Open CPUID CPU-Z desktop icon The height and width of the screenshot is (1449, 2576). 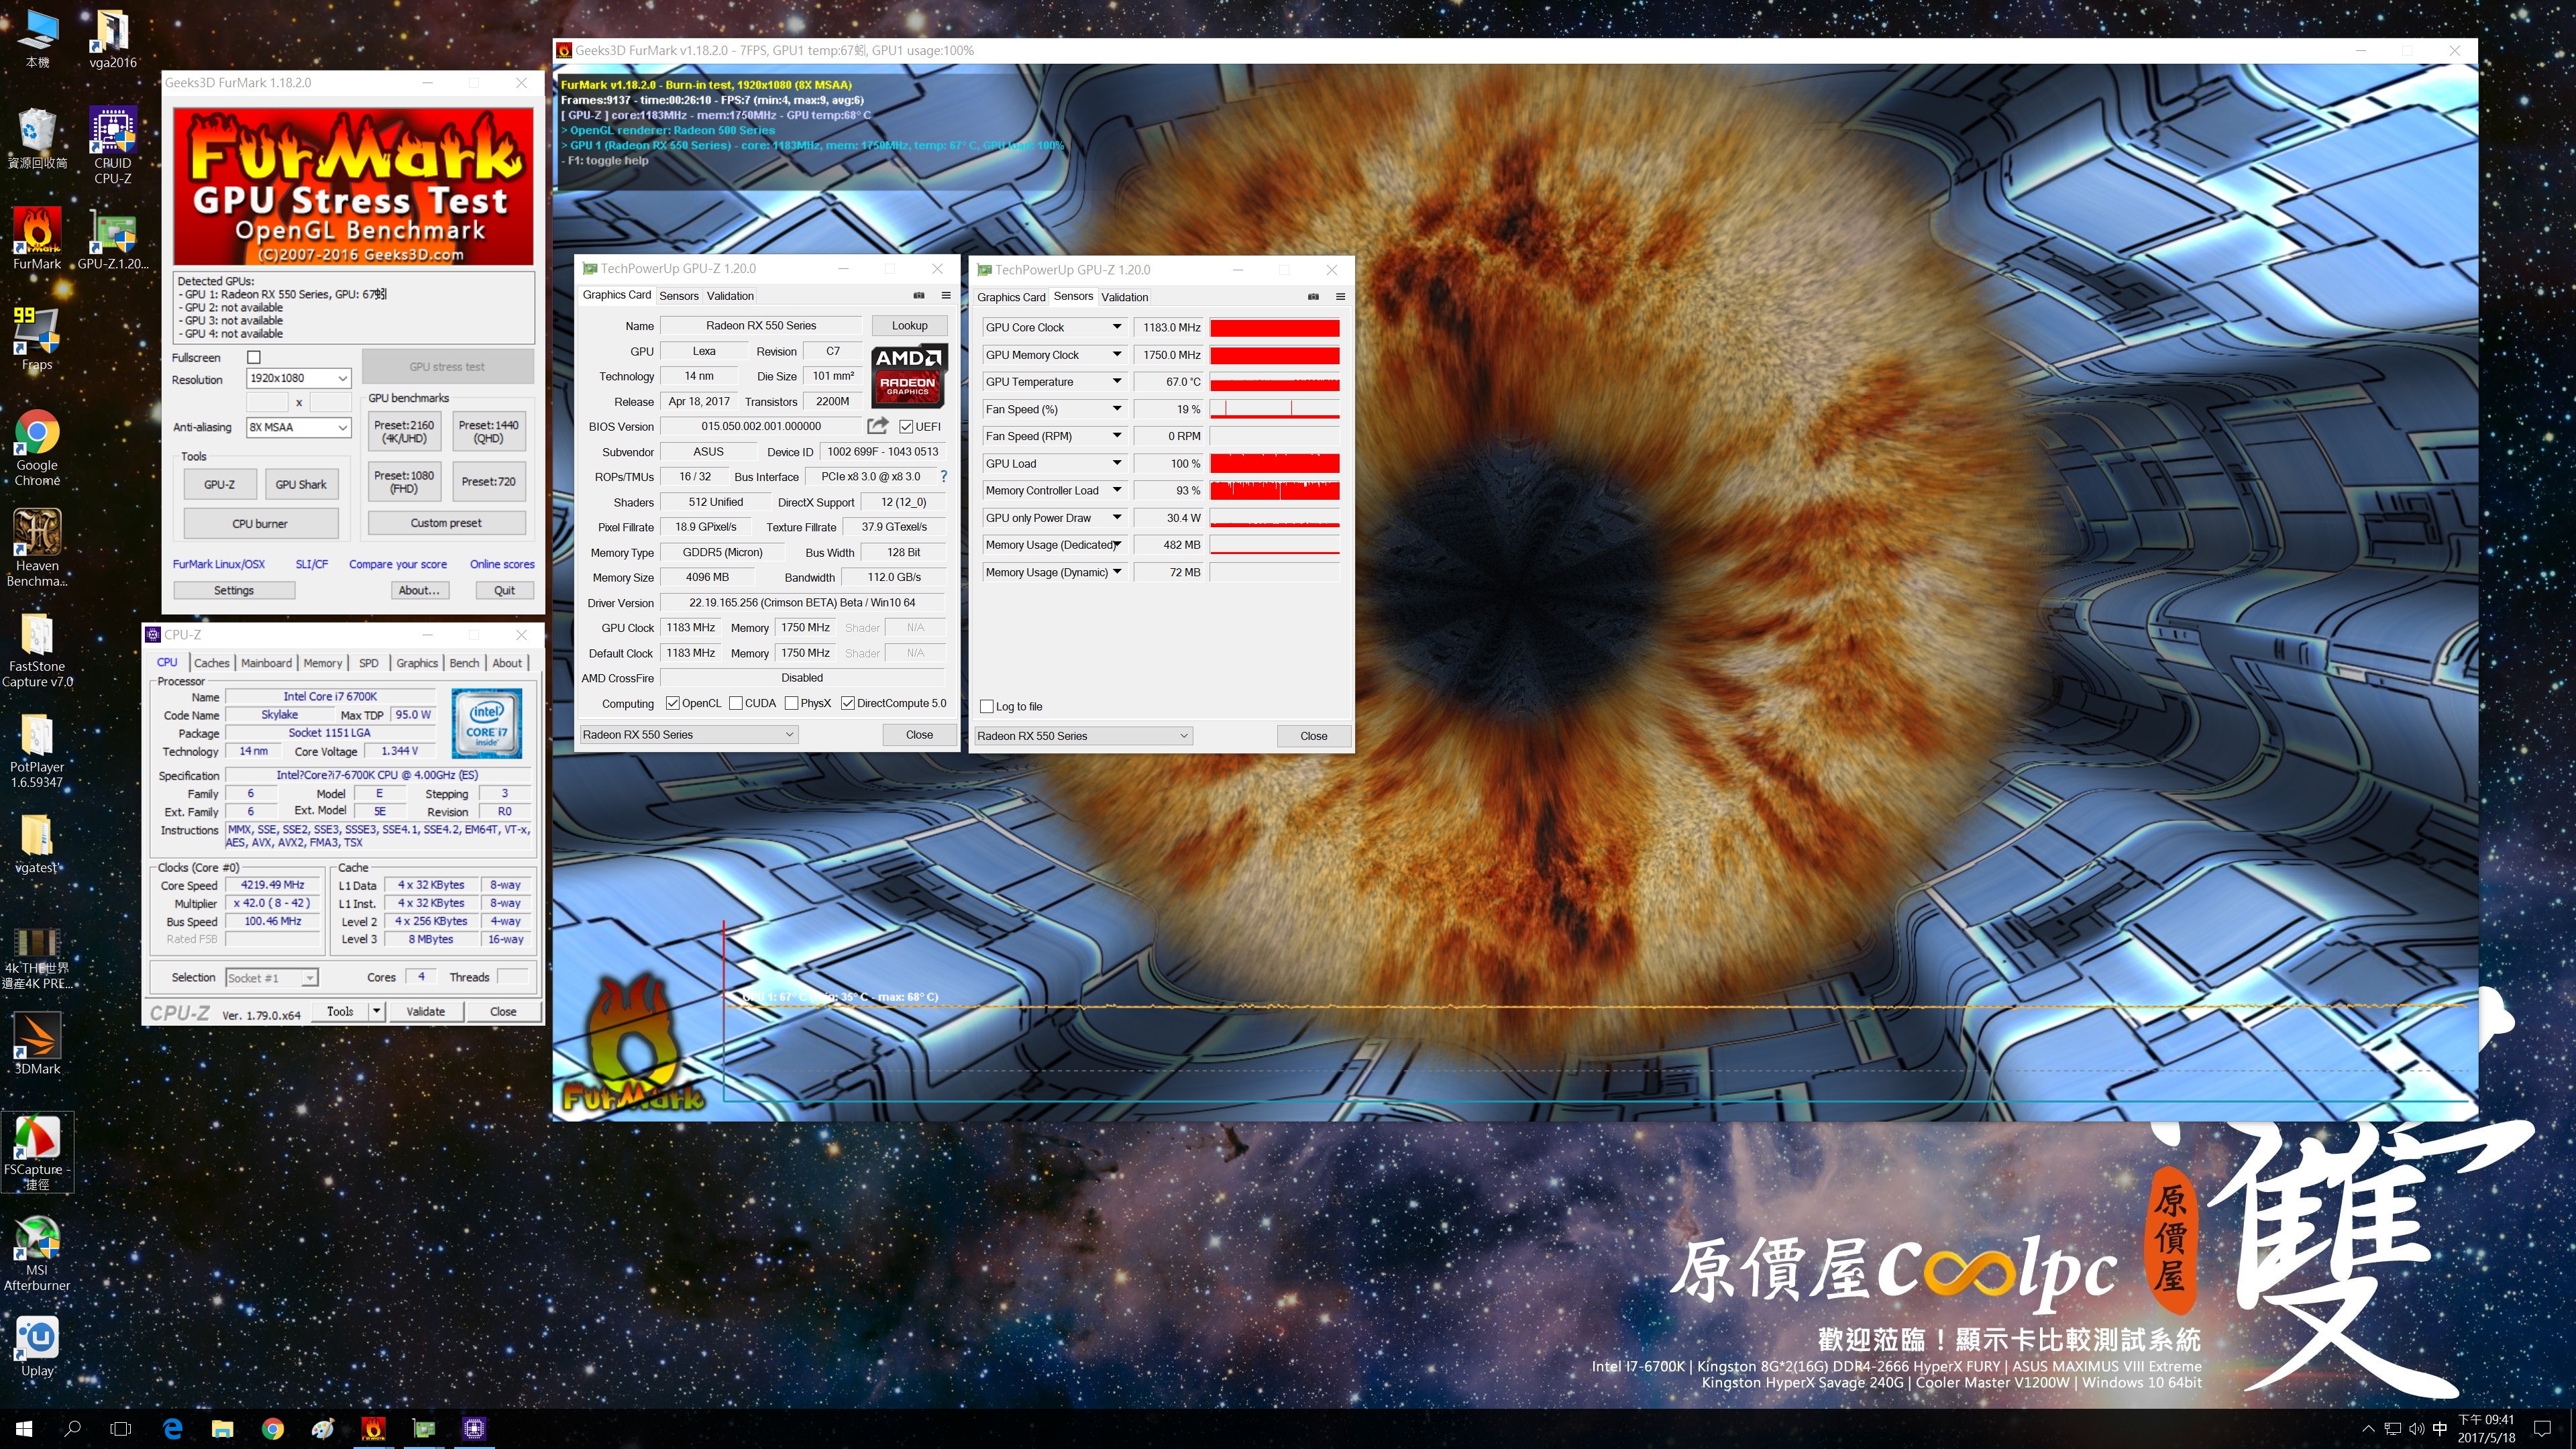coord(112,145)
